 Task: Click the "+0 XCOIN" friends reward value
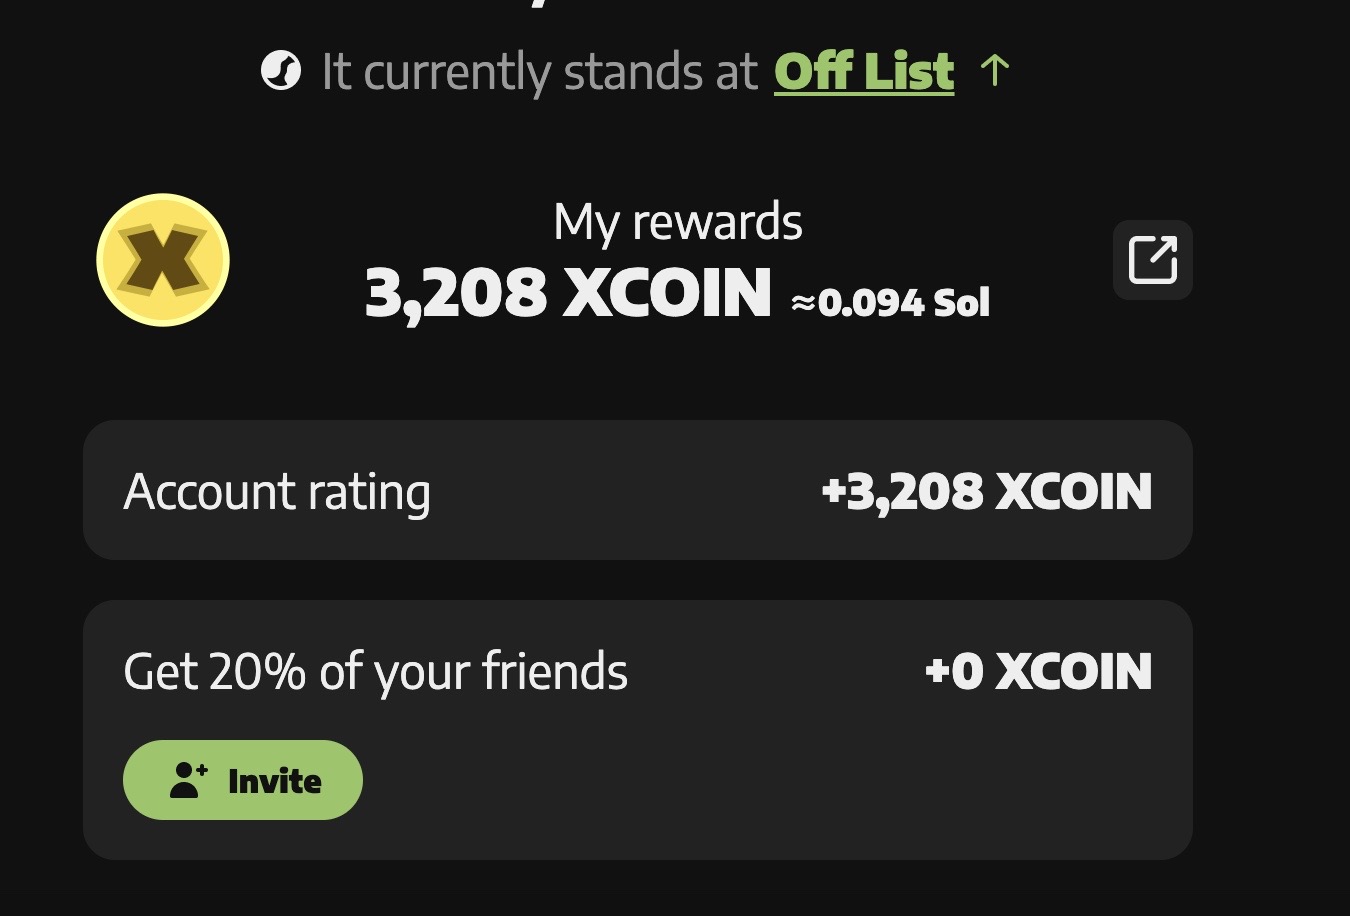[1038, 671]
